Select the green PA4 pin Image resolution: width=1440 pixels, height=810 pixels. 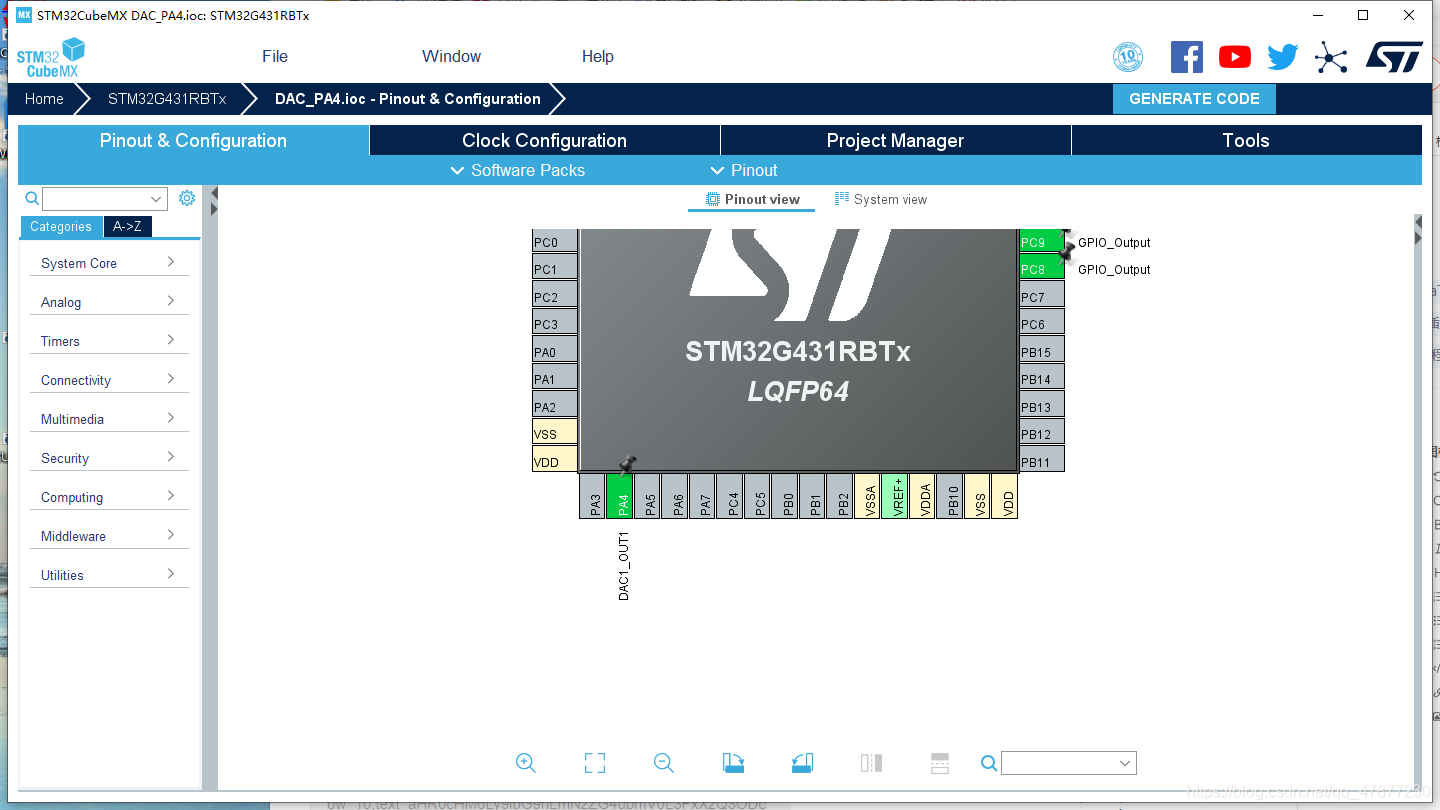click(x=620, y=496)
